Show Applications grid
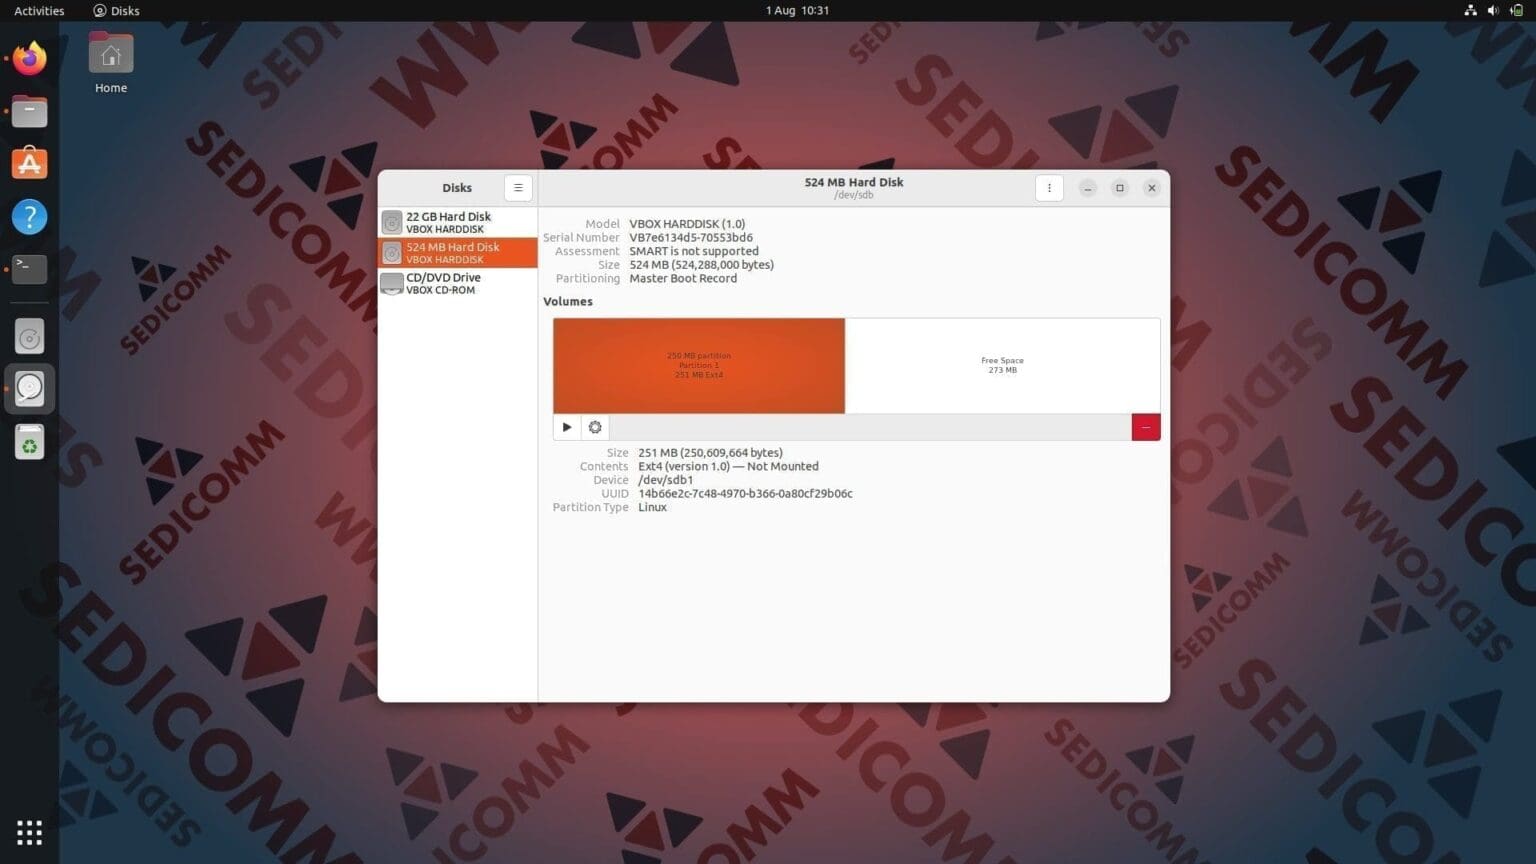1536x864 pixels. 29,832
